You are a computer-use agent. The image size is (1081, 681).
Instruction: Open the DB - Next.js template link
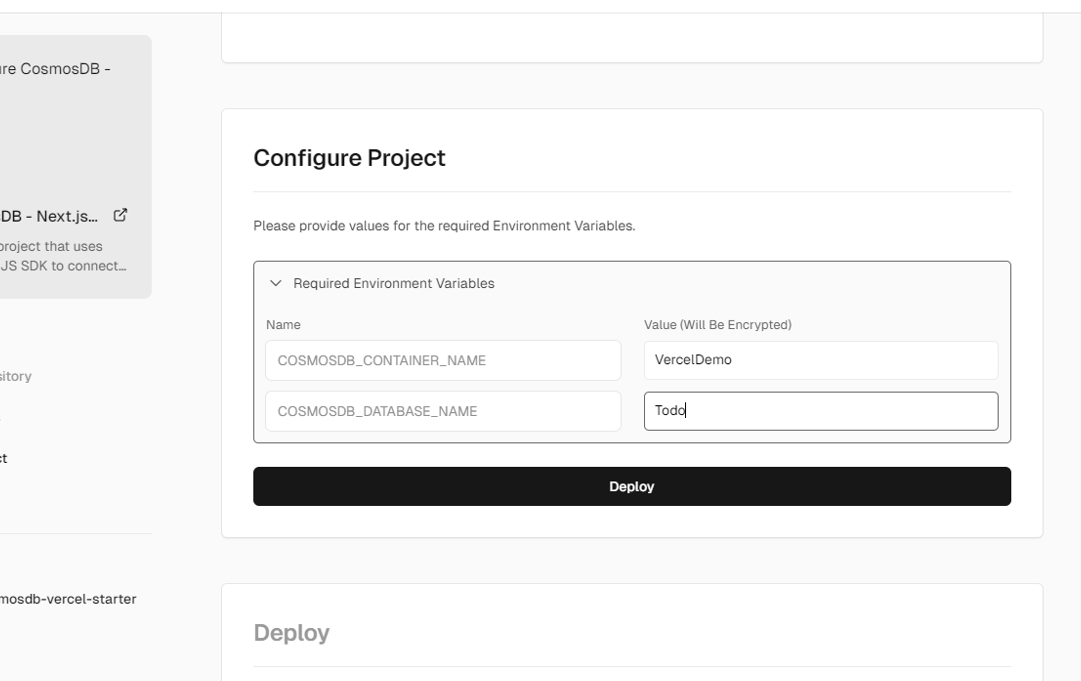[48, 216]
